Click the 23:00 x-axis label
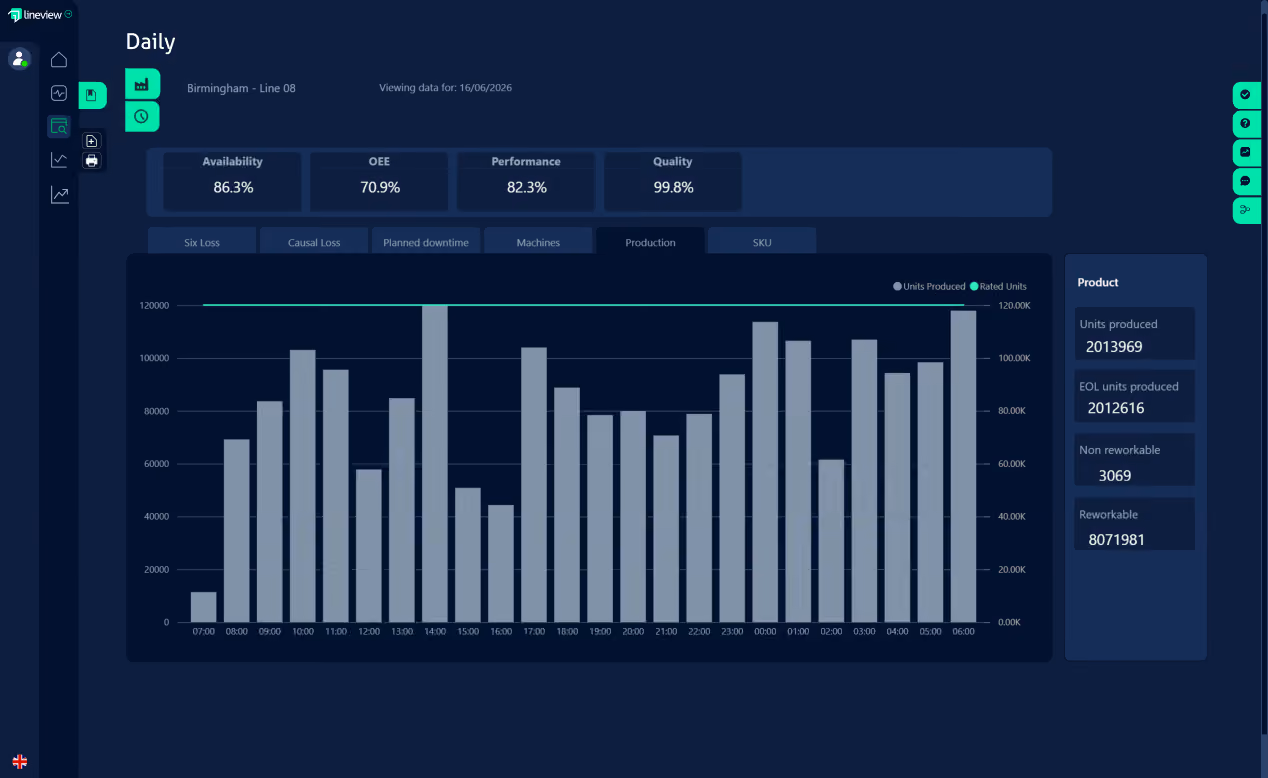This screenshot has width=1268, height=778. pos(732,632)
